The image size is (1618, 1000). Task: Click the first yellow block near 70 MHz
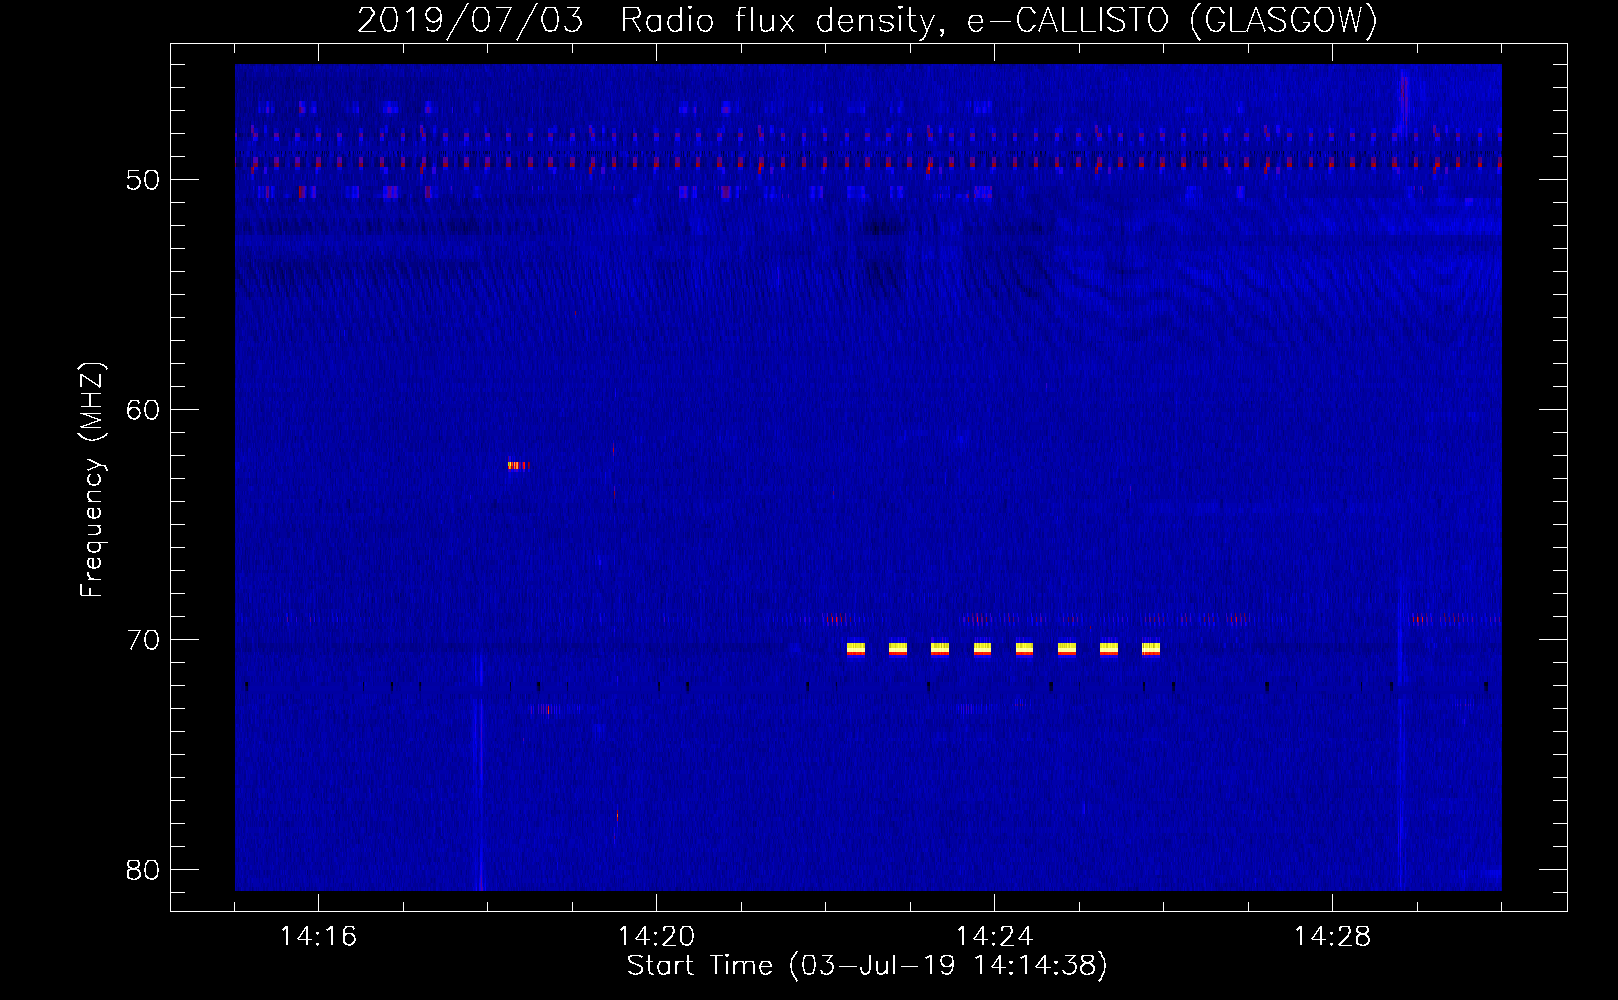point(856,649)
